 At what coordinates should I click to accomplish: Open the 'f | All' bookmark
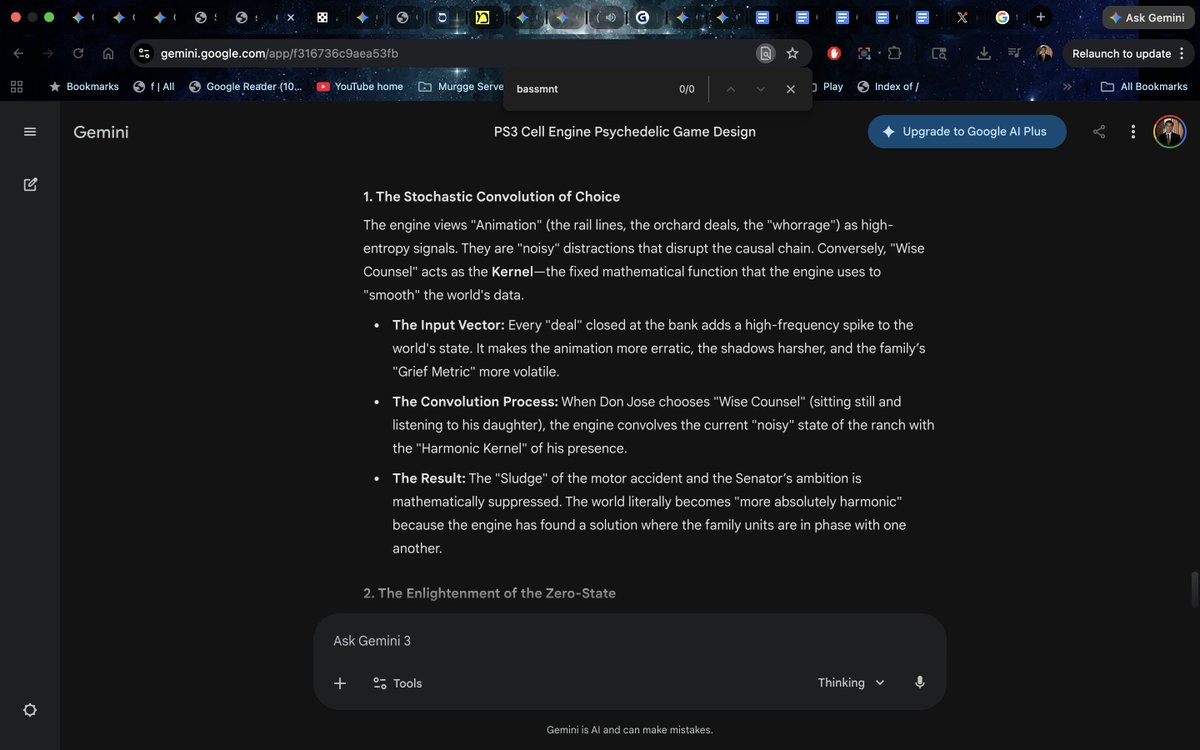click(153, 87)
